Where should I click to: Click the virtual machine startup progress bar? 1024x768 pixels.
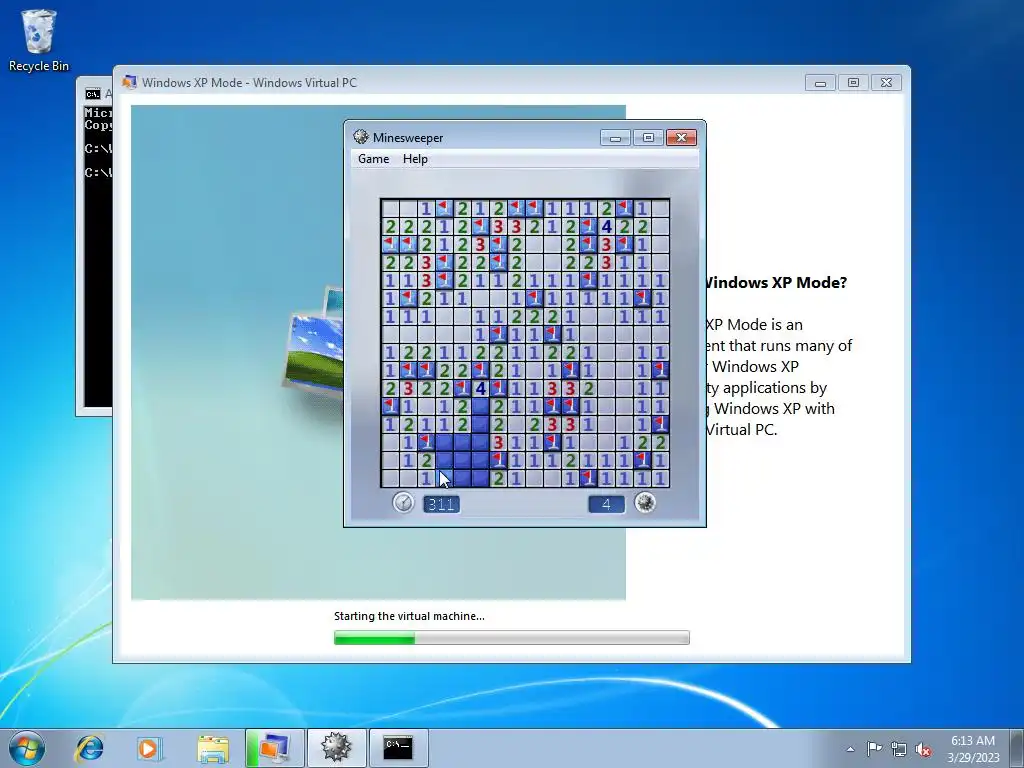click(x=511, y=637)
